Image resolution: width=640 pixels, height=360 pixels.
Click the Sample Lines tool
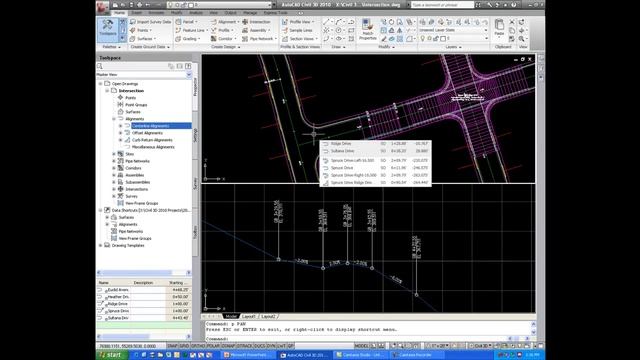pos(298,30)
